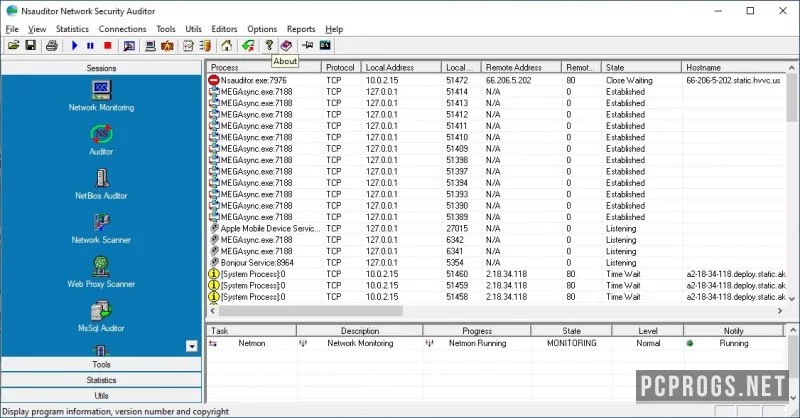Expand the Sessions panel header
800x418 pixels.
coord(101,68)
